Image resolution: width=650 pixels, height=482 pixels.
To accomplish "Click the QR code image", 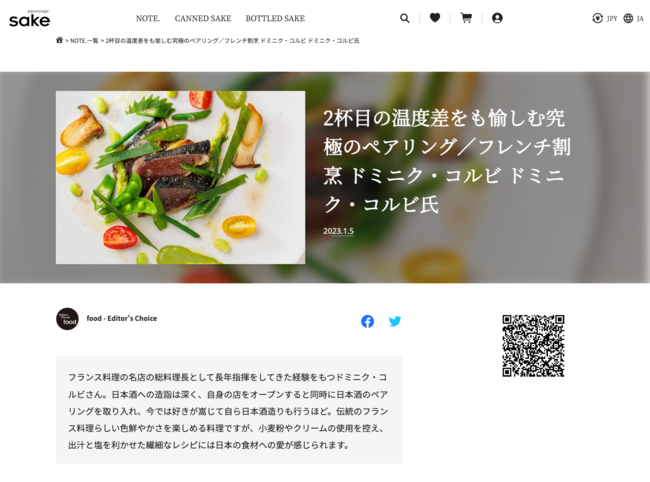I will (533, 346).
